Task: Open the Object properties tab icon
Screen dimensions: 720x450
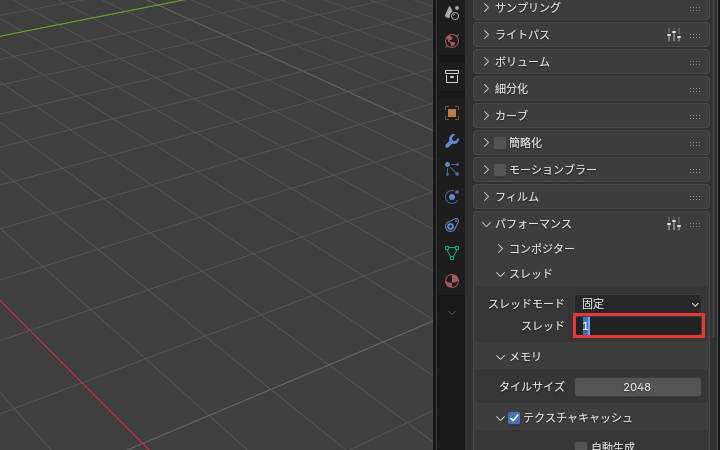Action: click(452, 113)
